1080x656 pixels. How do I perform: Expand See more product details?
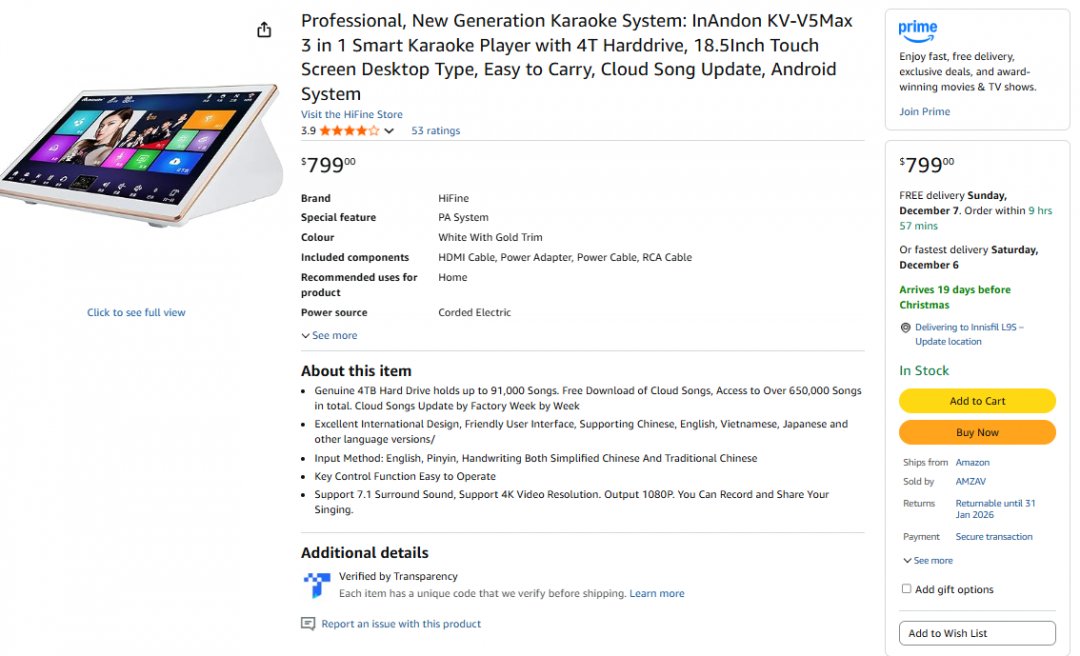(x=329, y=336)
